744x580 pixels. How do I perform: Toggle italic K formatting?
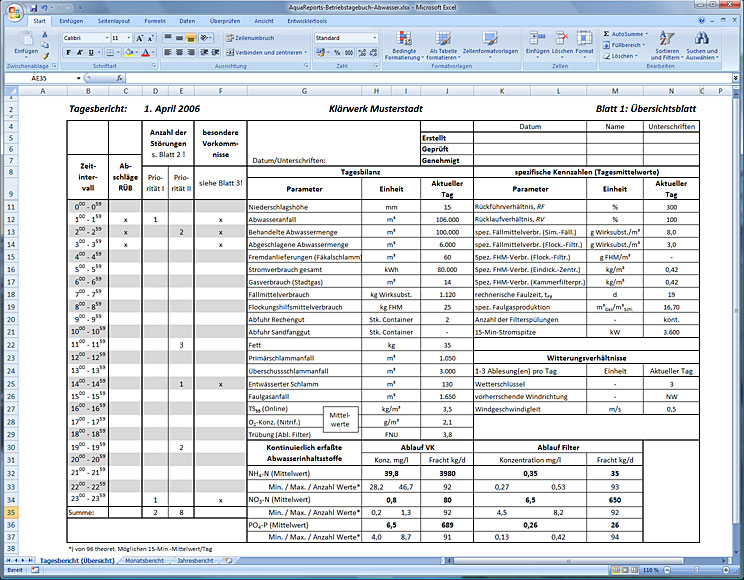coord(80,52)
